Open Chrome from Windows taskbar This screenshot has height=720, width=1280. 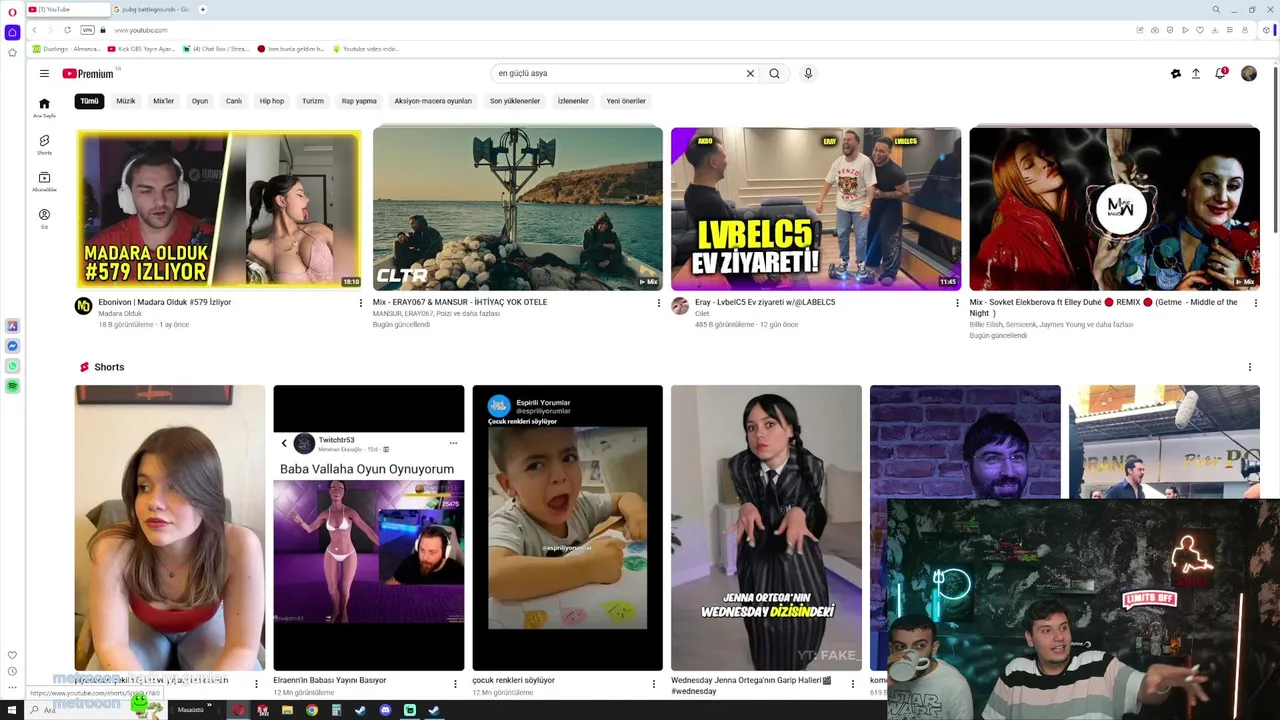click(x=312, y=710)
